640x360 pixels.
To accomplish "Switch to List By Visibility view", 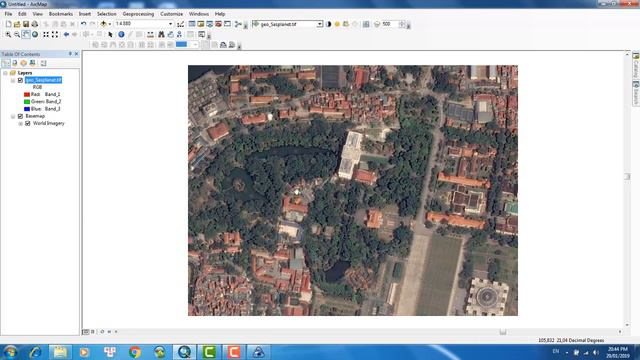I will 24,63.
